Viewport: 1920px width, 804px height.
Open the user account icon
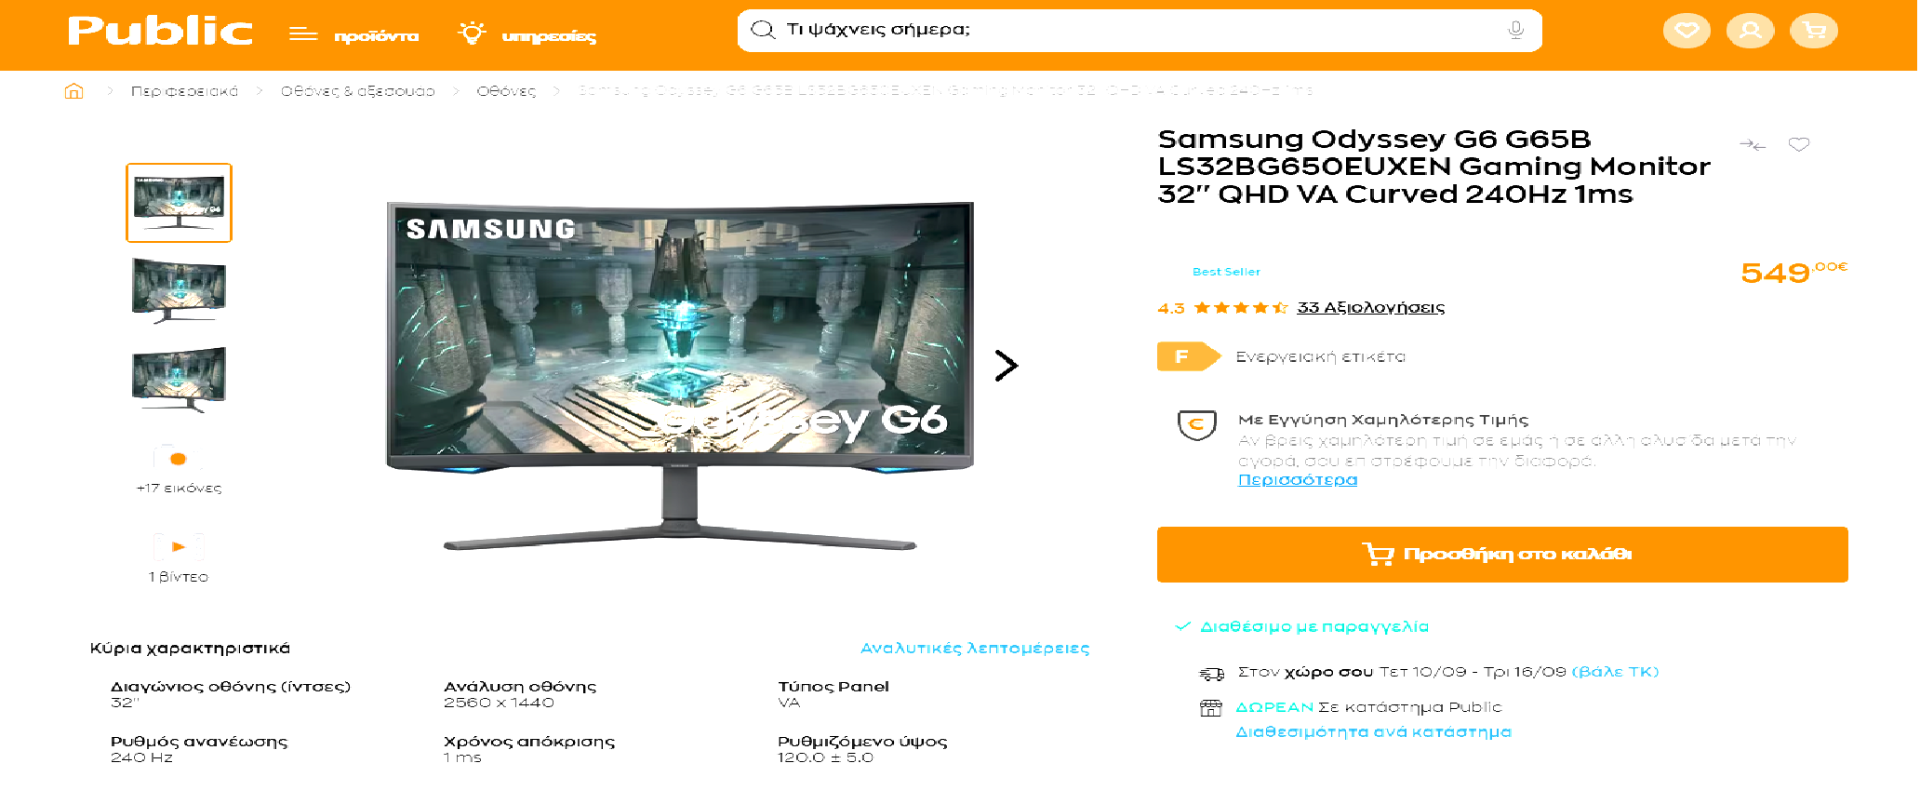click(1750, 31)
